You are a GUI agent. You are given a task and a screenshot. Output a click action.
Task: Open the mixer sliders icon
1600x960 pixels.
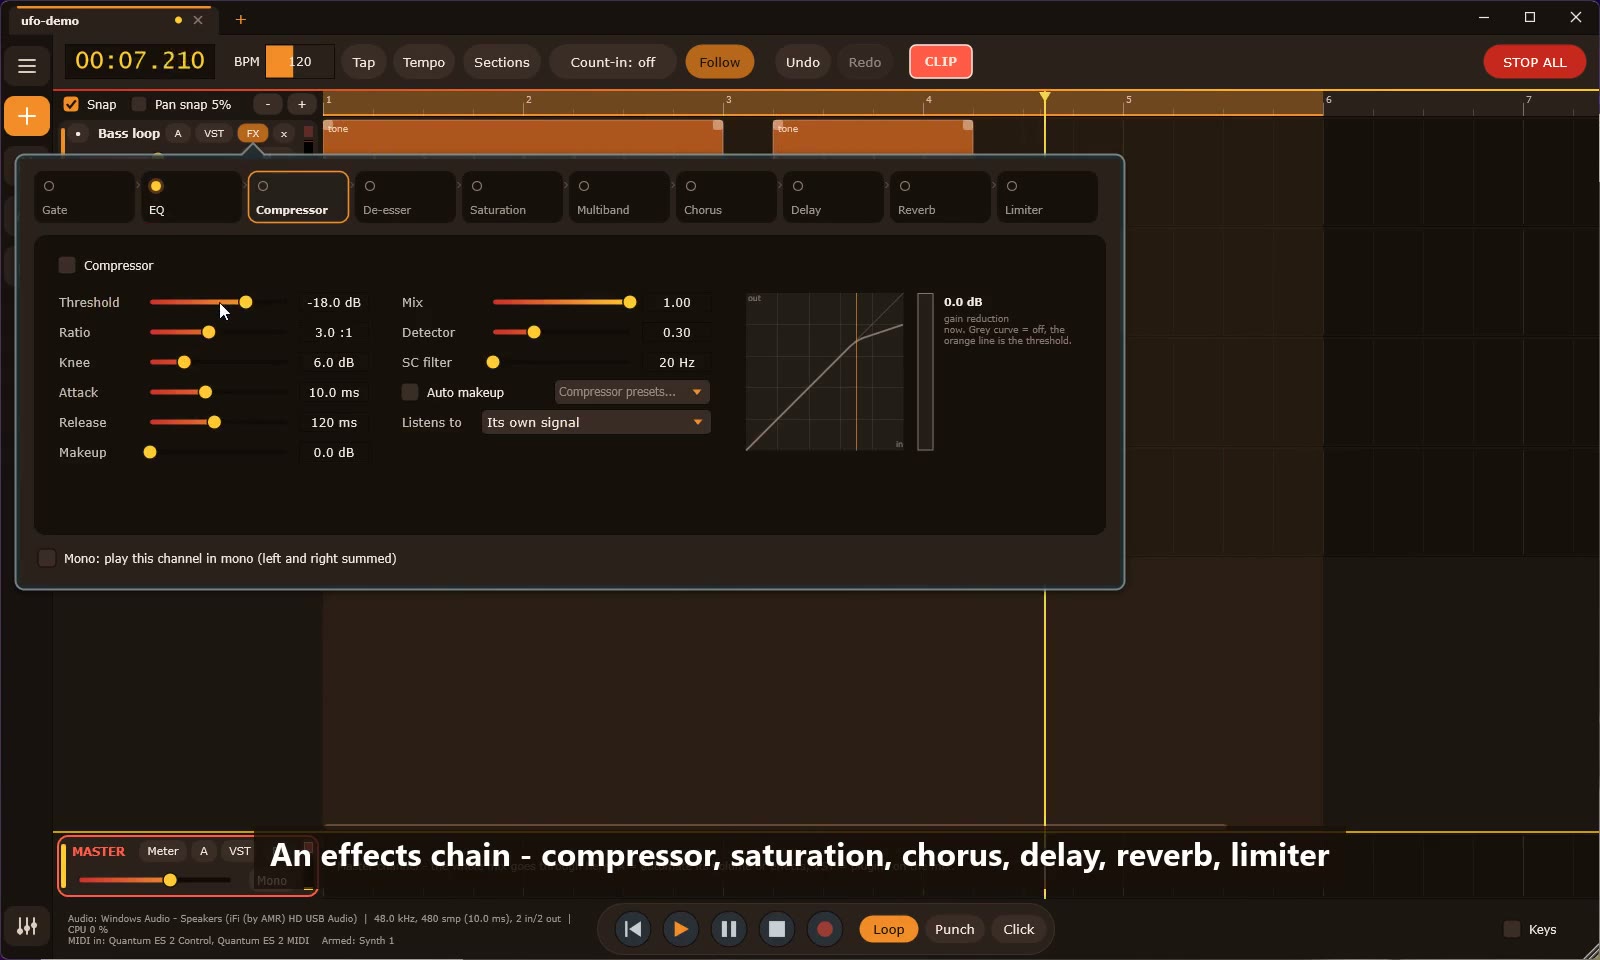[x=27, y=926]
